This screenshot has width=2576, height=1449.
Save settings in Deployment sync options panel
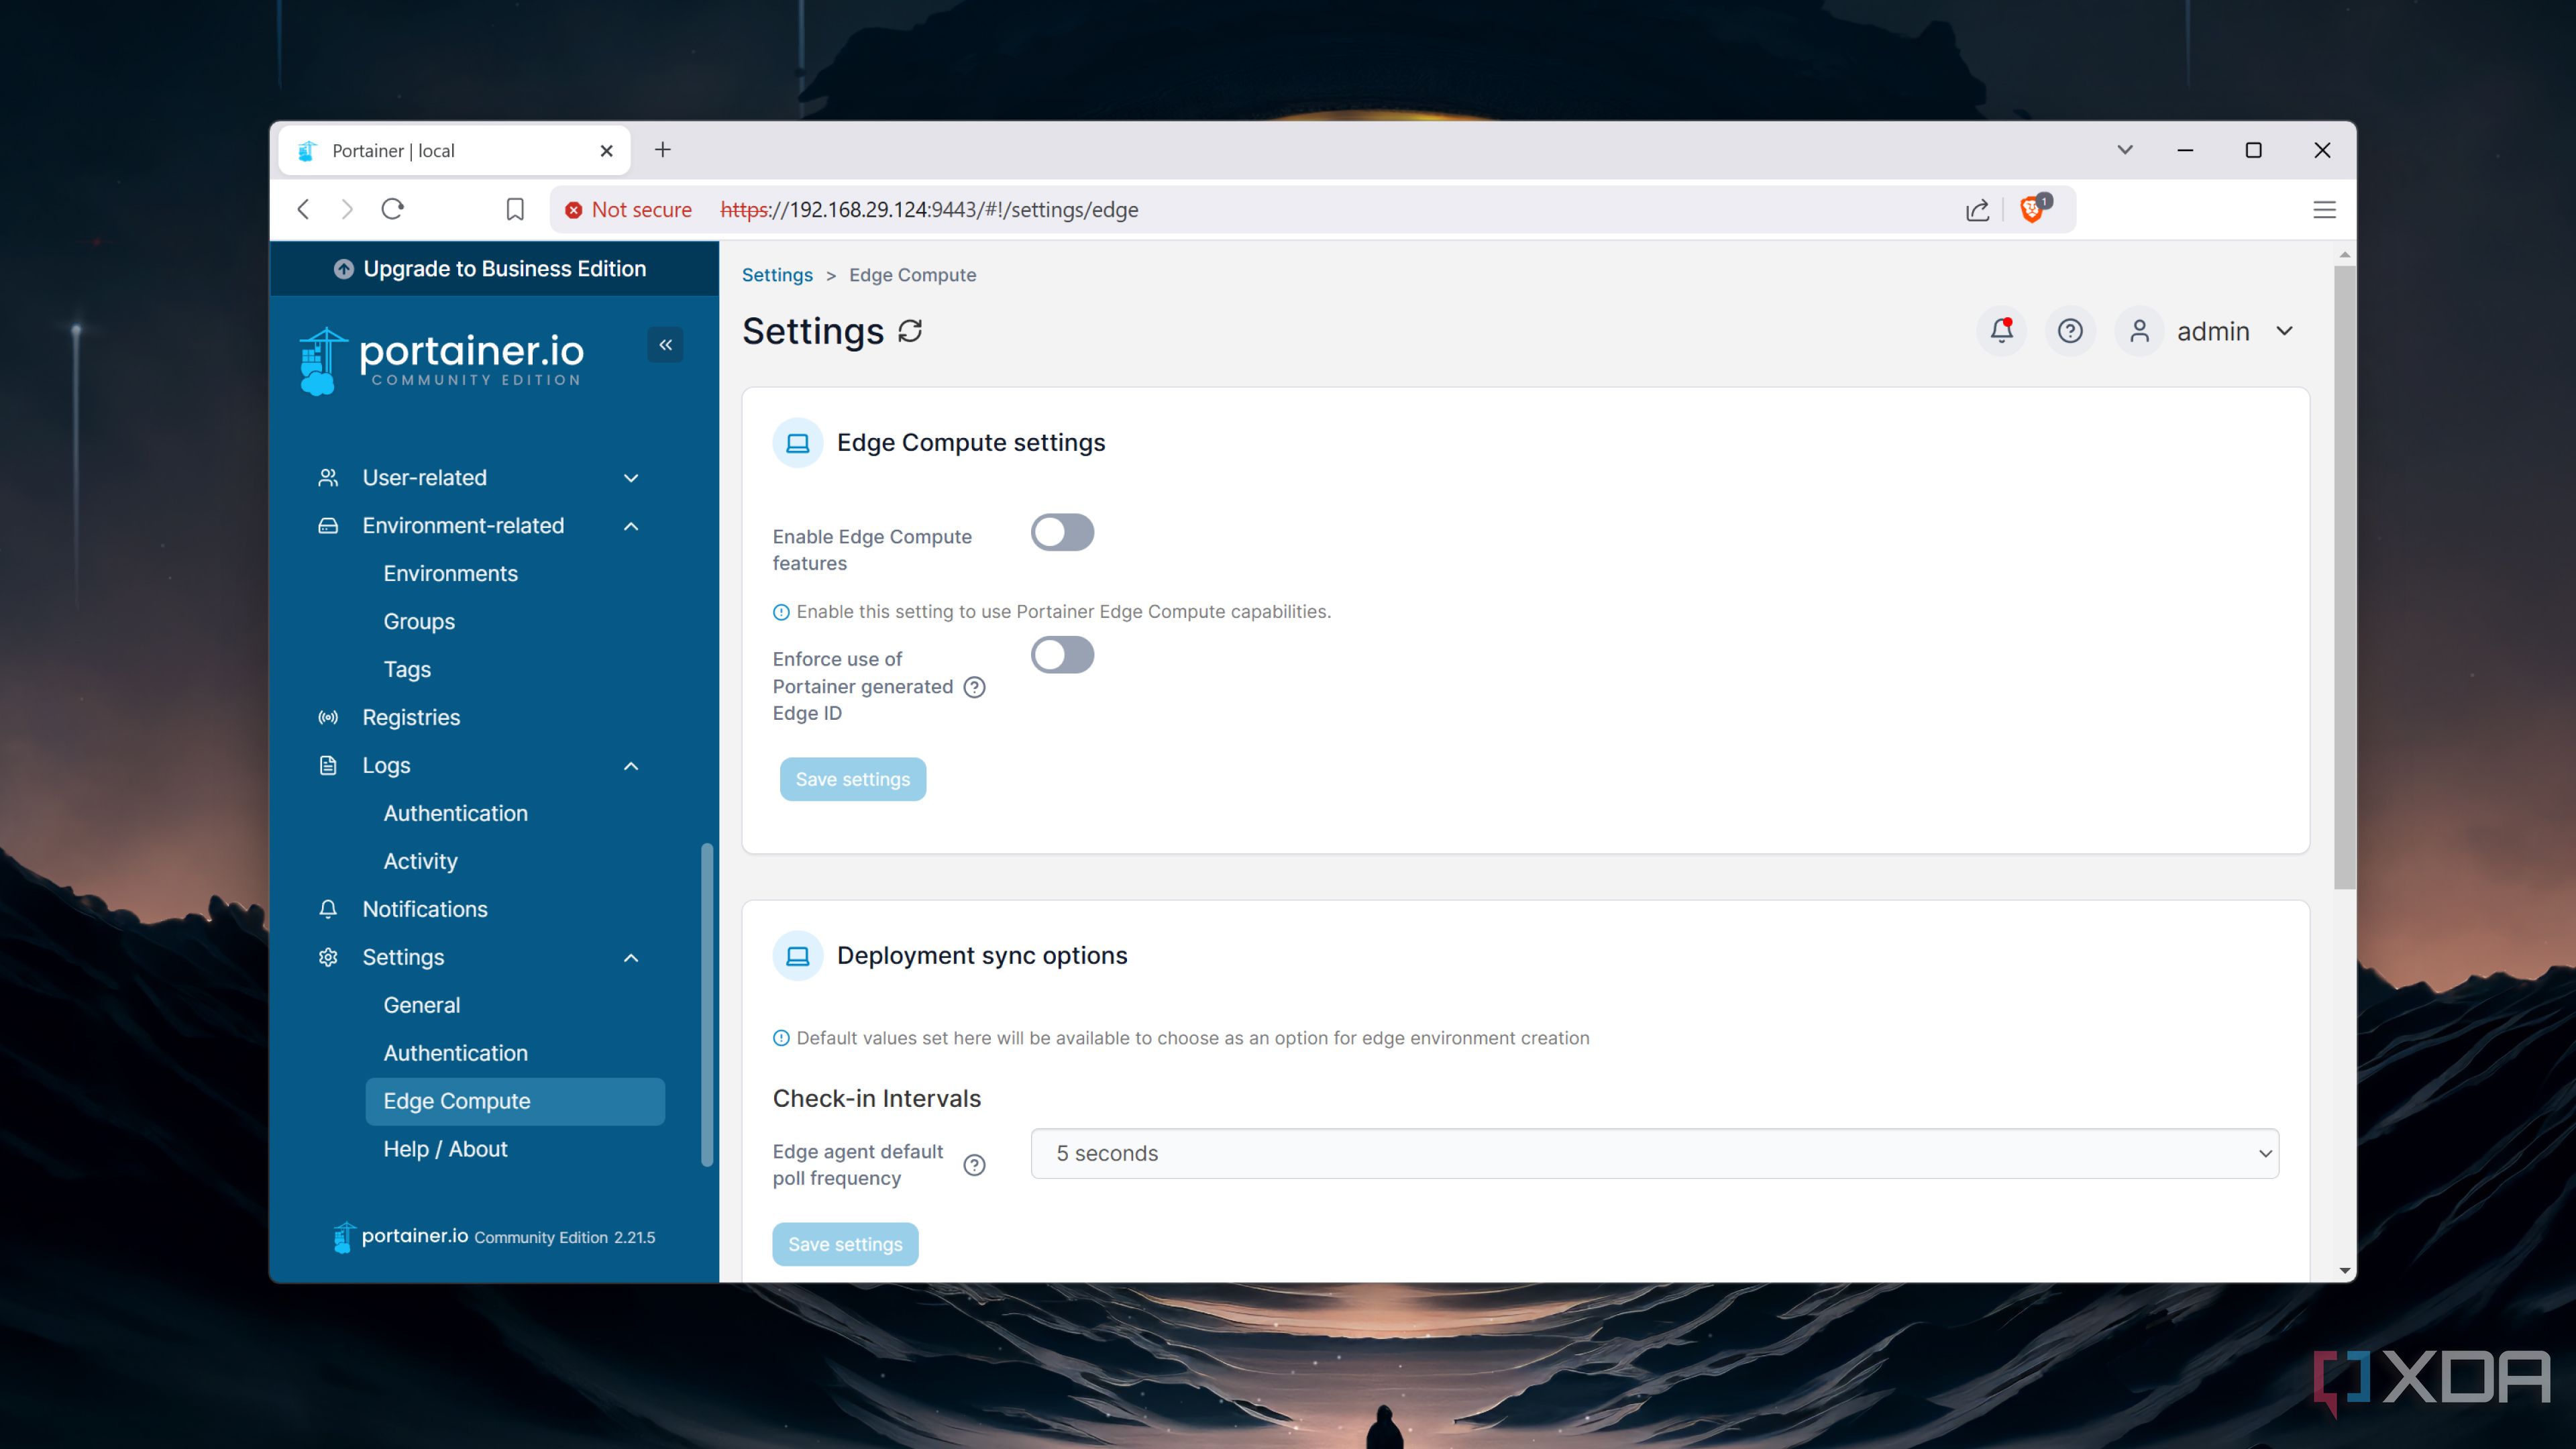point(845,1244)
